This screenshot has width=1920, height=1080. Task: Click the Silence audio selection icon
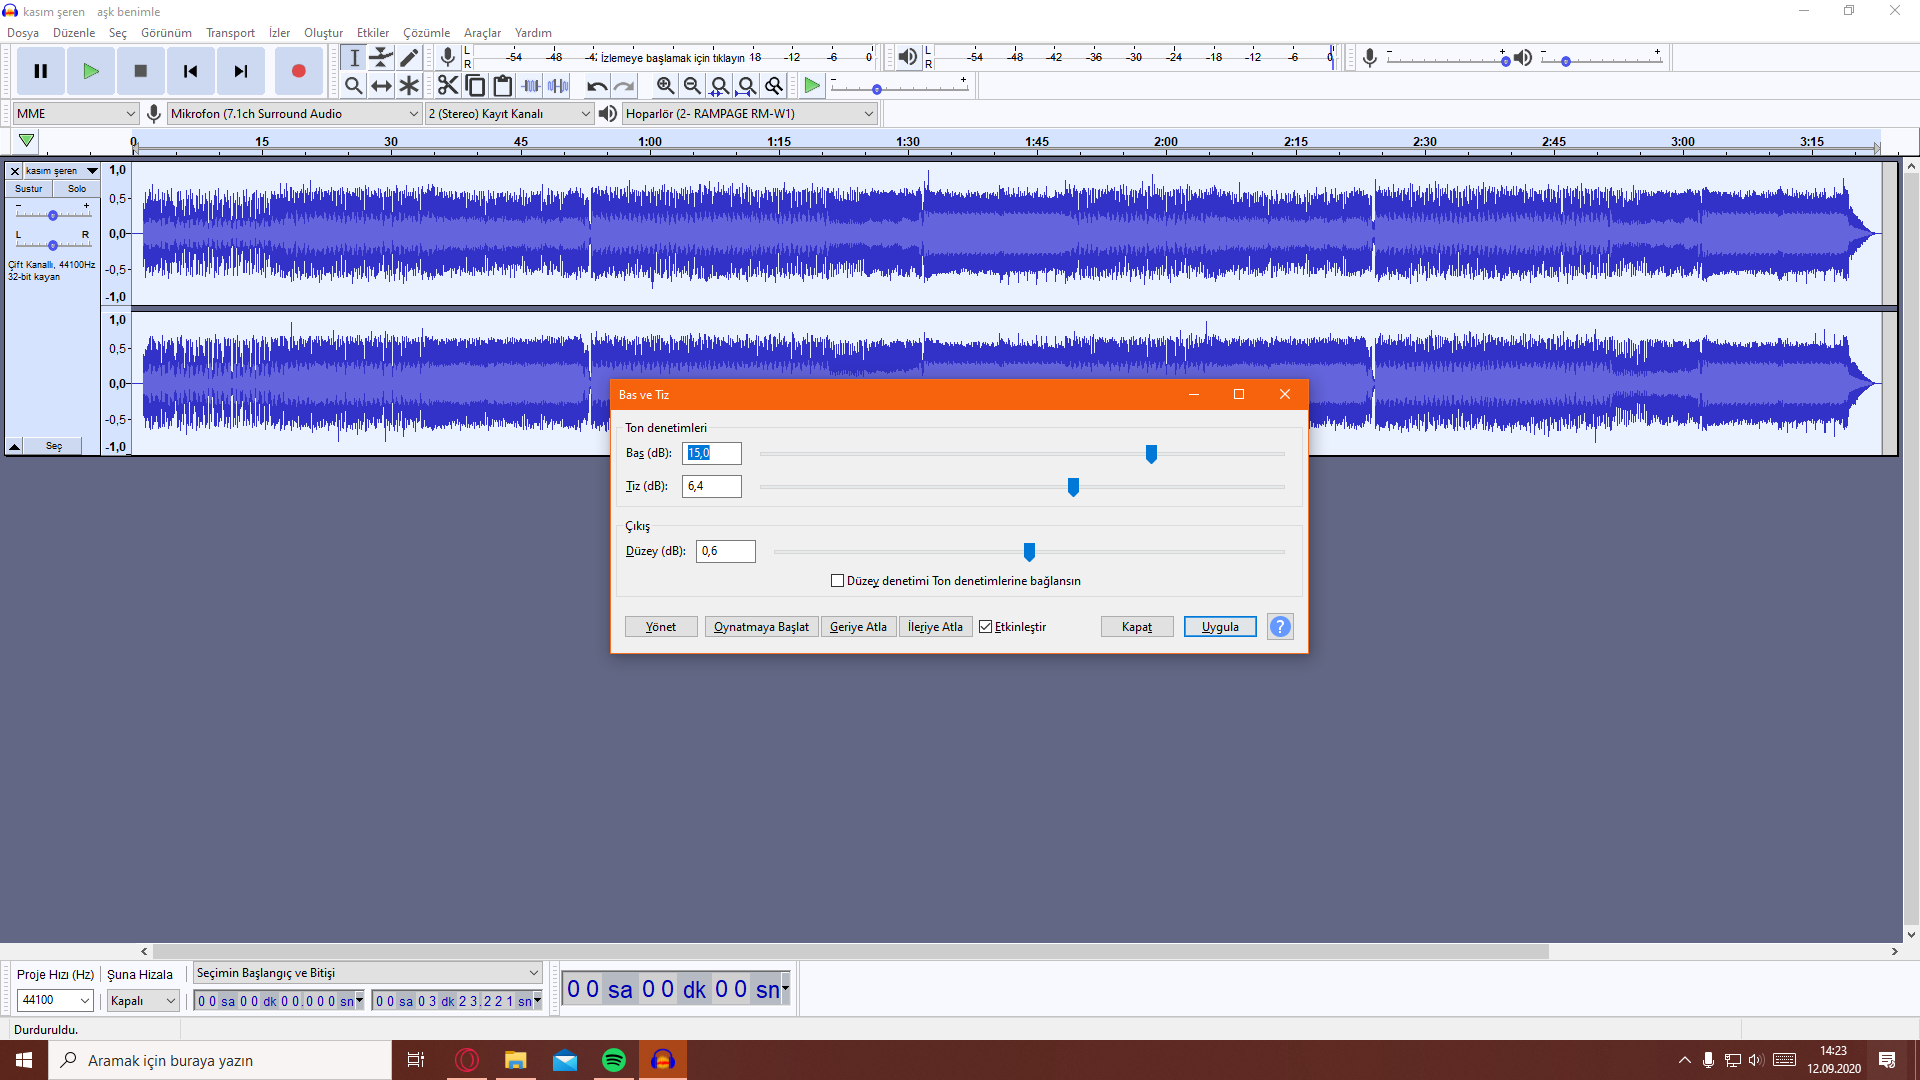(558, 86)
